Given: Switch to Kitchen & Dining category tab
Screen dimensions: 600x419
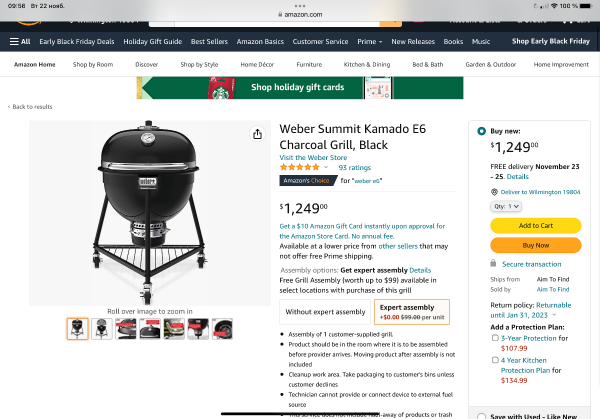Looking at the screenshot, I should (x=367, y=64).
